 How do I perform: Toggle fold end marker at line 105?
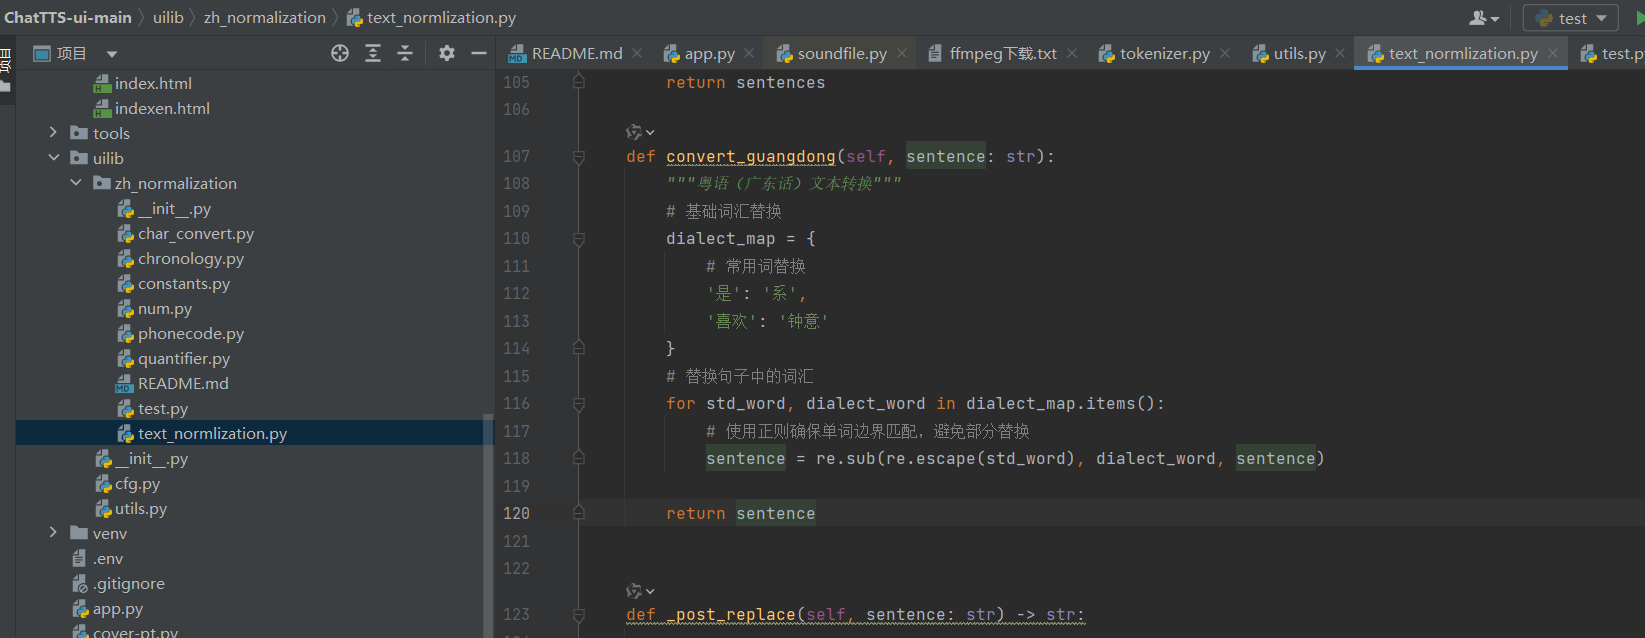pyautogui.click(x=579, y=82)
